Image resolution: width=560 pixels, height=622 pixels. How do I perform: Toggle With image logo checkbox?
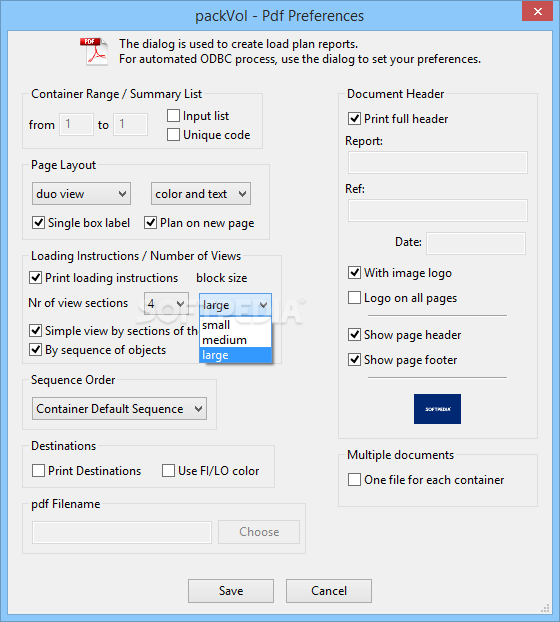click(x=354, y=273)
